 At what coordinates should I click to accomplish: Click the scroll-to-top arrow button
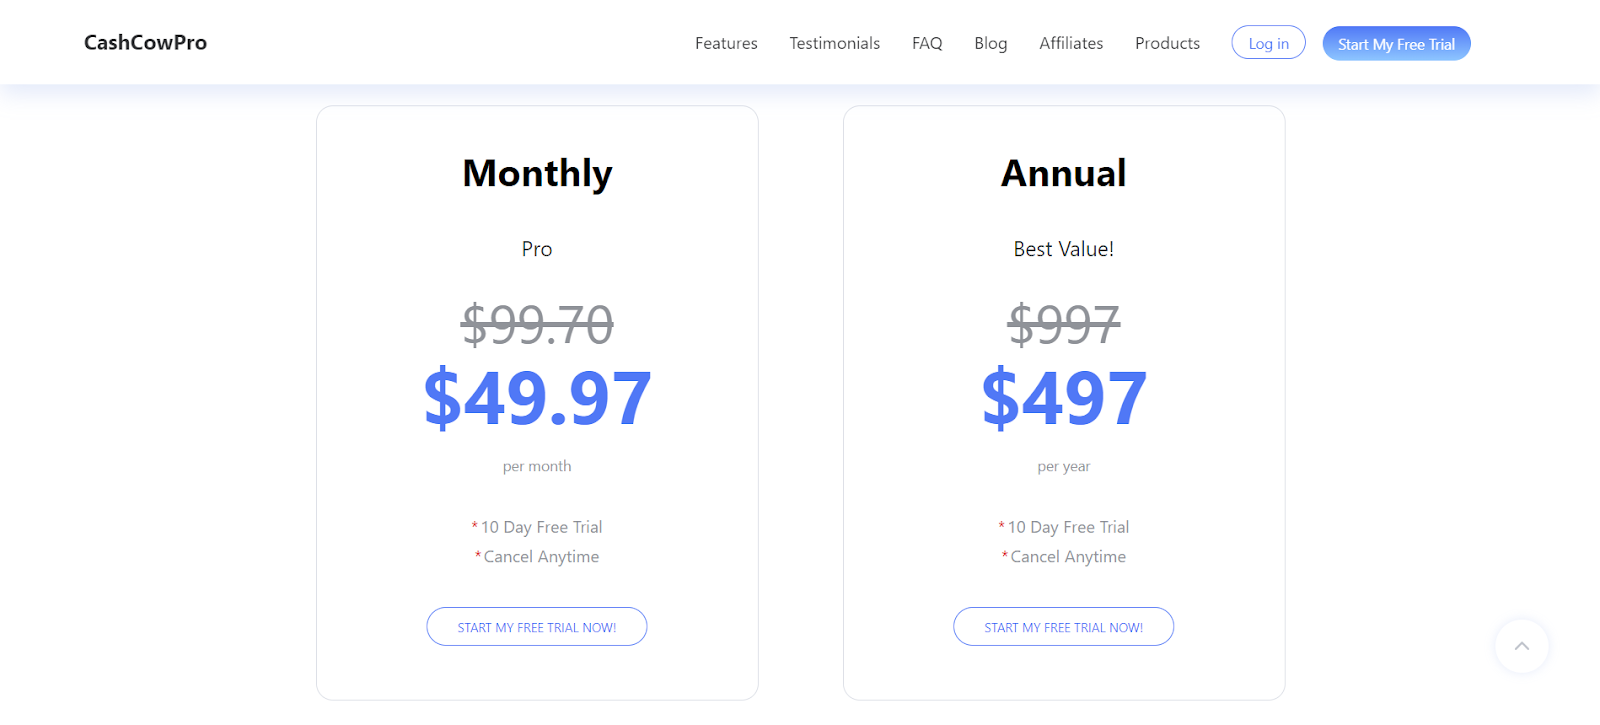pos(1521,646)
